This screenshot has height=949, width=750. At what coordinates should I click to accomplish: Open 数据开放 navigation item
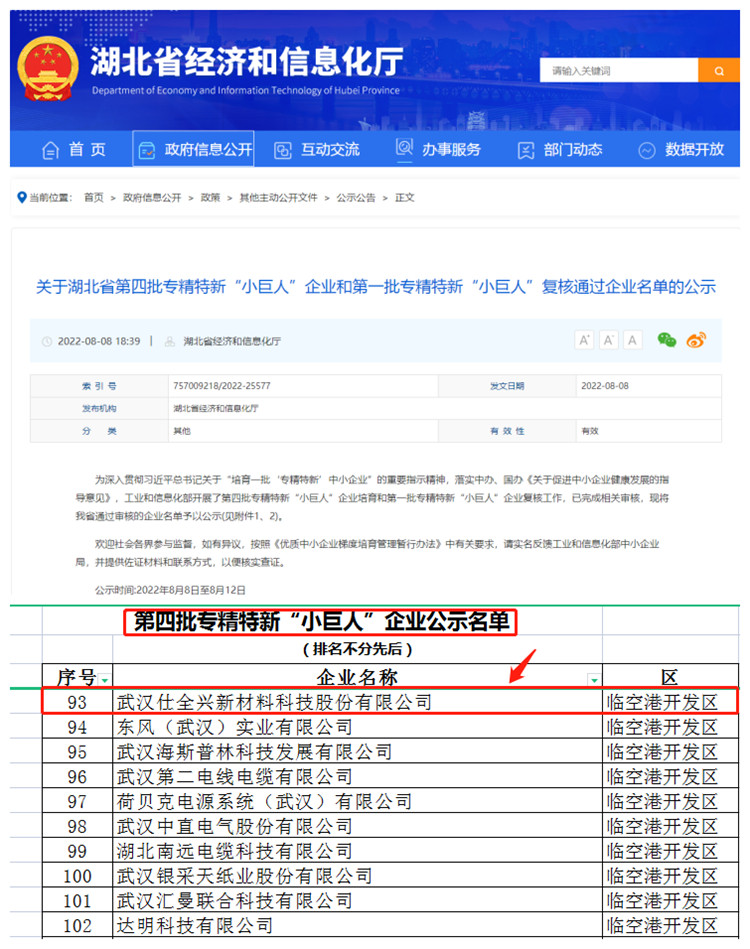(x=681, y=149)
